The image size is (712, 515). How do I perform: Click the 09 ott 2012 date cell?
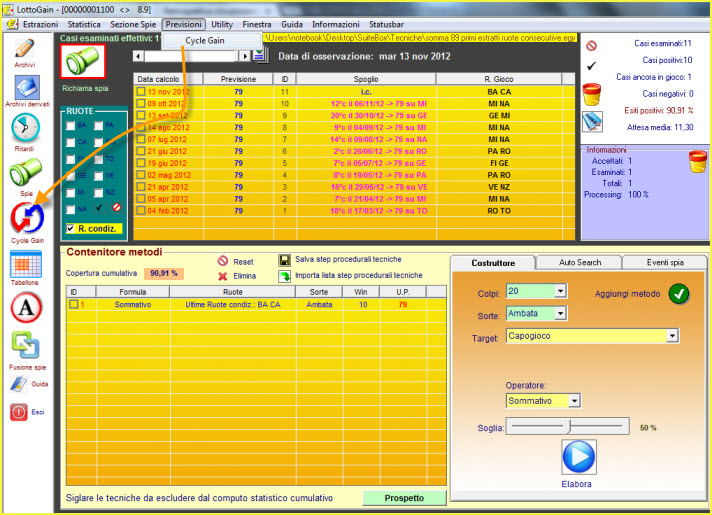tap(168, 104)
